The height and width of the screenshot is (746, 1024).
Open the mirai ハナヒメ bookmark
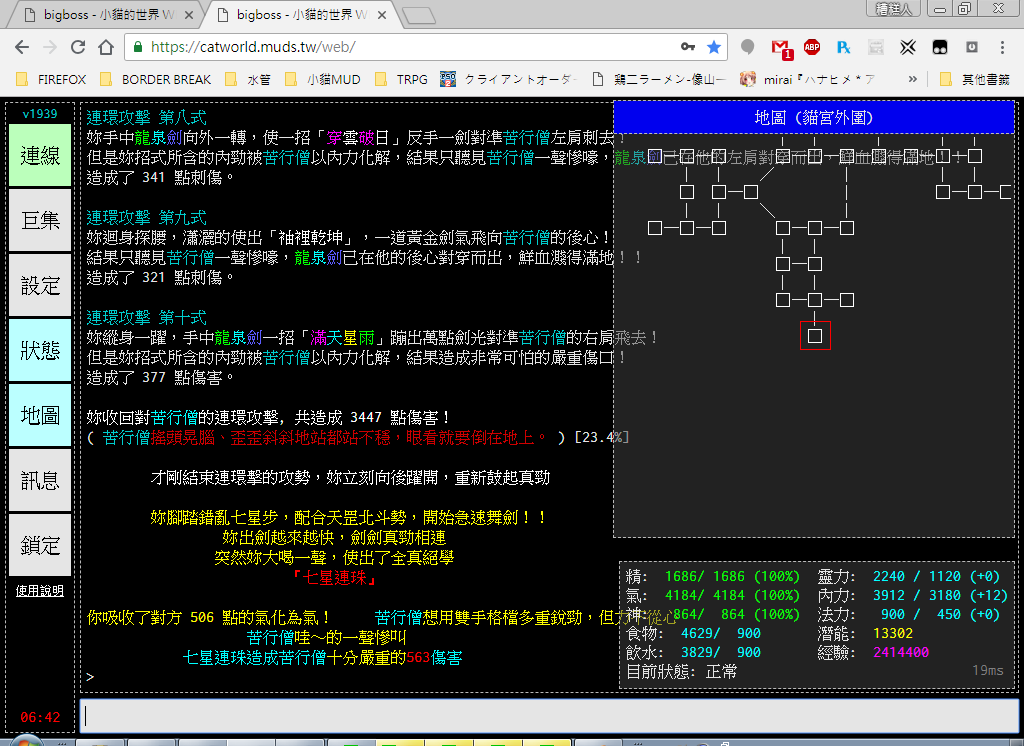click(807, 79)
